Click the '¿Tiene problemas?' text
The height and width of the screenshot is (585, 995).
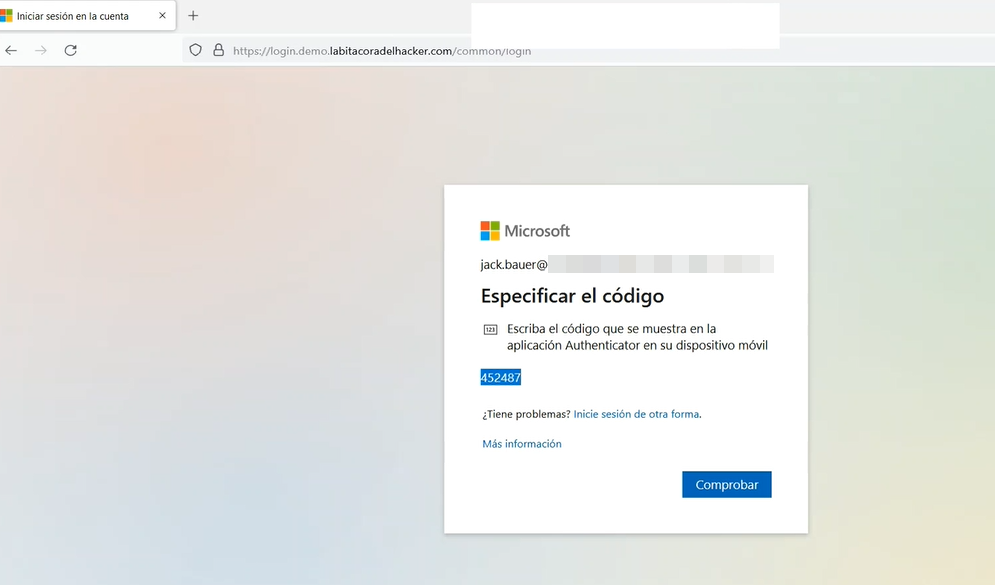tap(526, 414)
